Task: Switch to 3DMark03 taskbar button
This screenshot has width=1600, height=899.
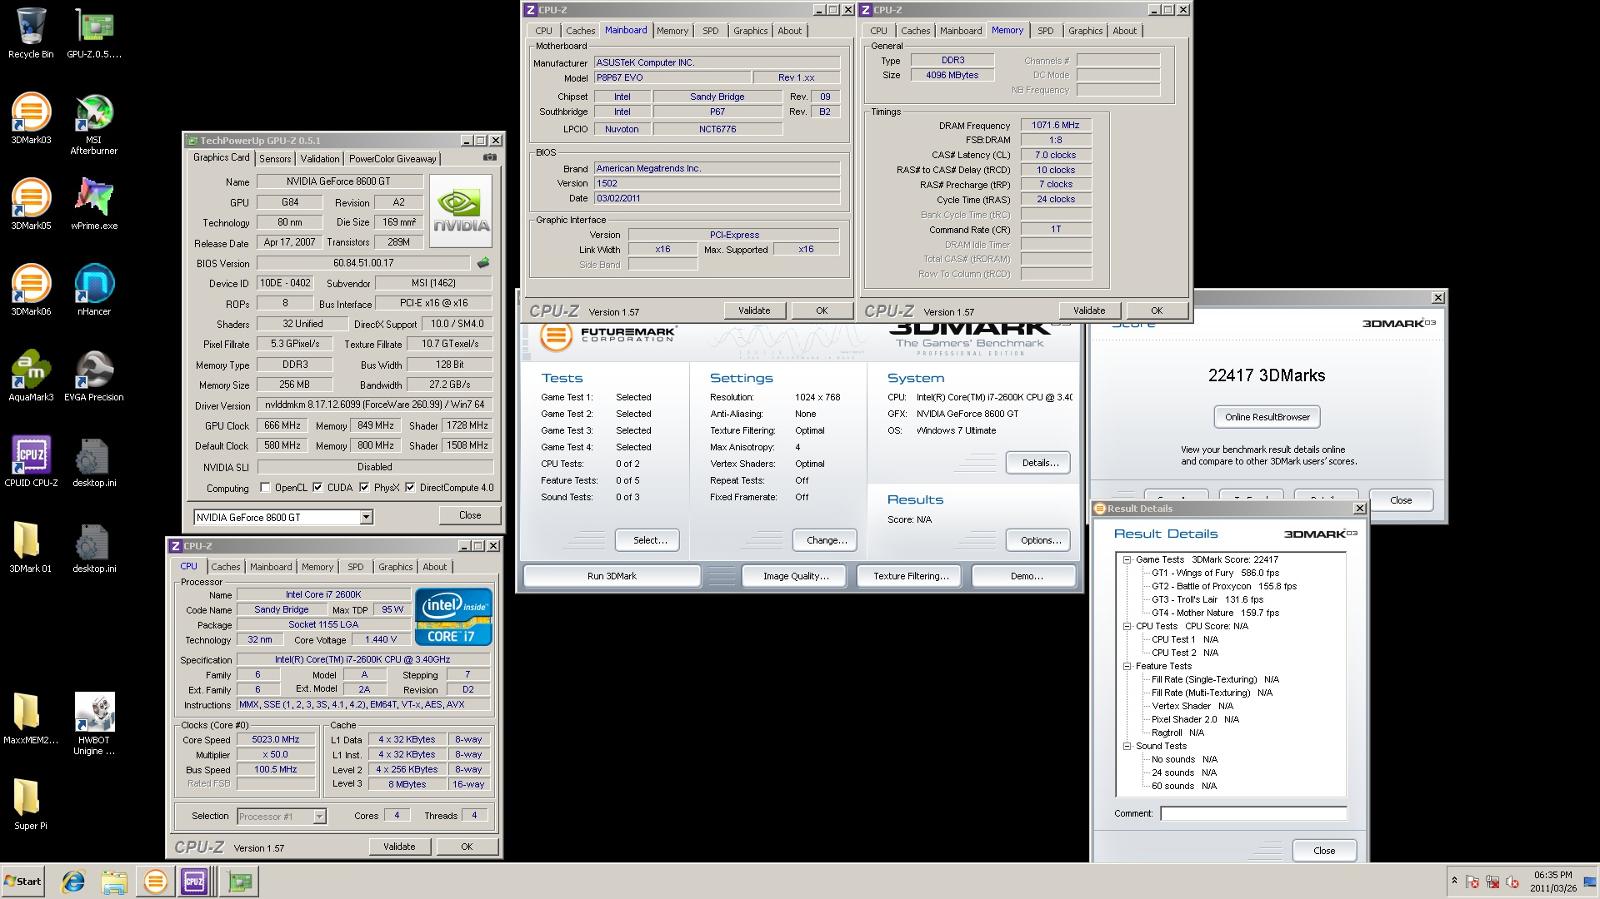Action: pos(155,881)
